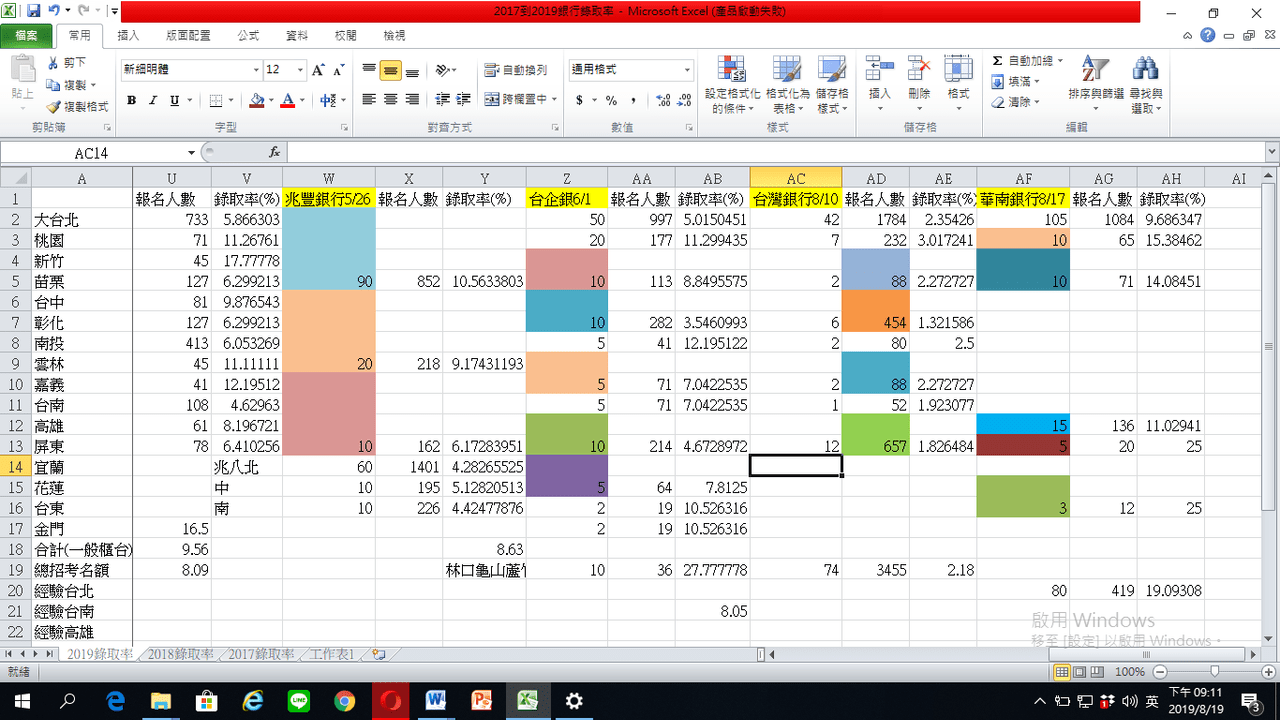Switch to the 2017錄取率 sheet tab
Viewport: 1280px width, 720px height.
[261, 655]
